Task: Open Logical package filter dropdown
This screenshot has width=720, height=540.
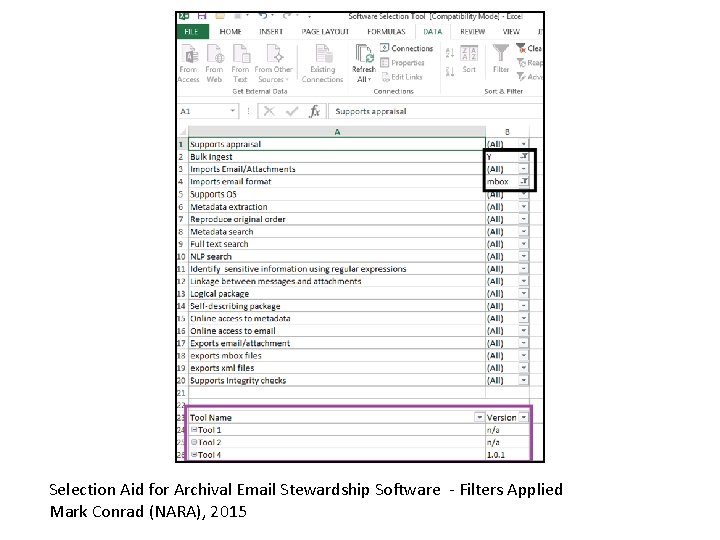Action: pos(523,293)
